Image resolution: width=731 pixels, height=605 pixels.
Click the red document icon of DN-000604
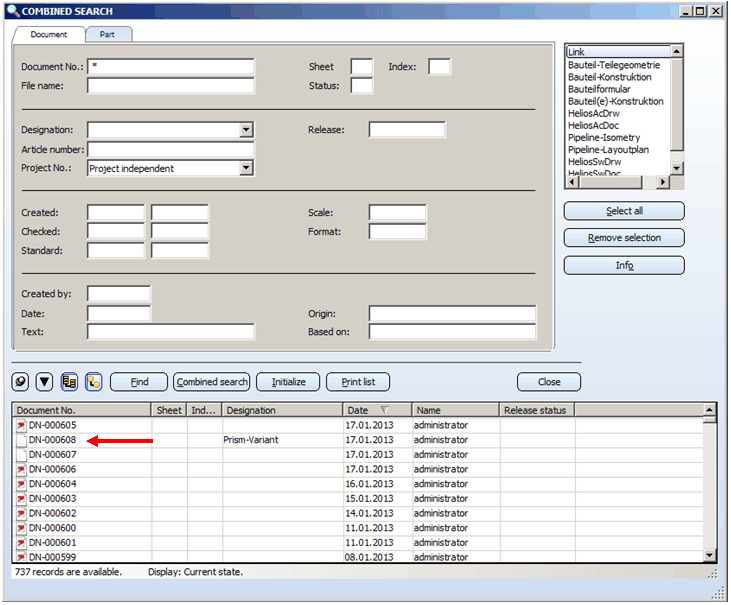[x=21, y=484]
